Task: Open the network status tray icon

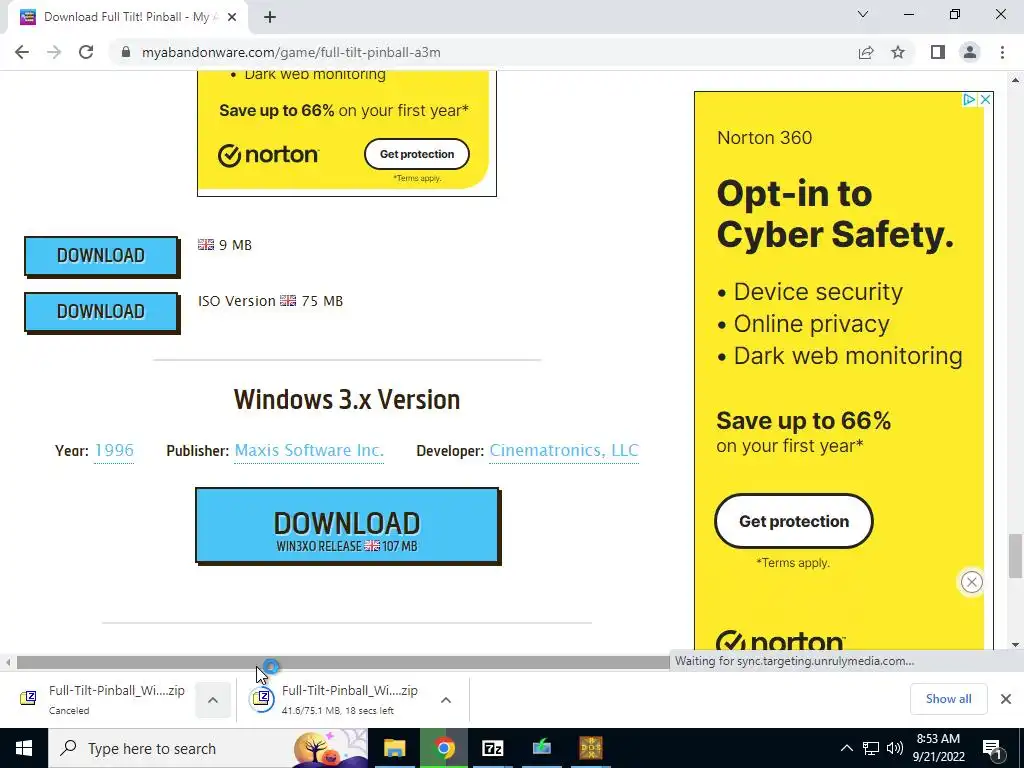Action: pyautogui.click(x=871, y=748)
